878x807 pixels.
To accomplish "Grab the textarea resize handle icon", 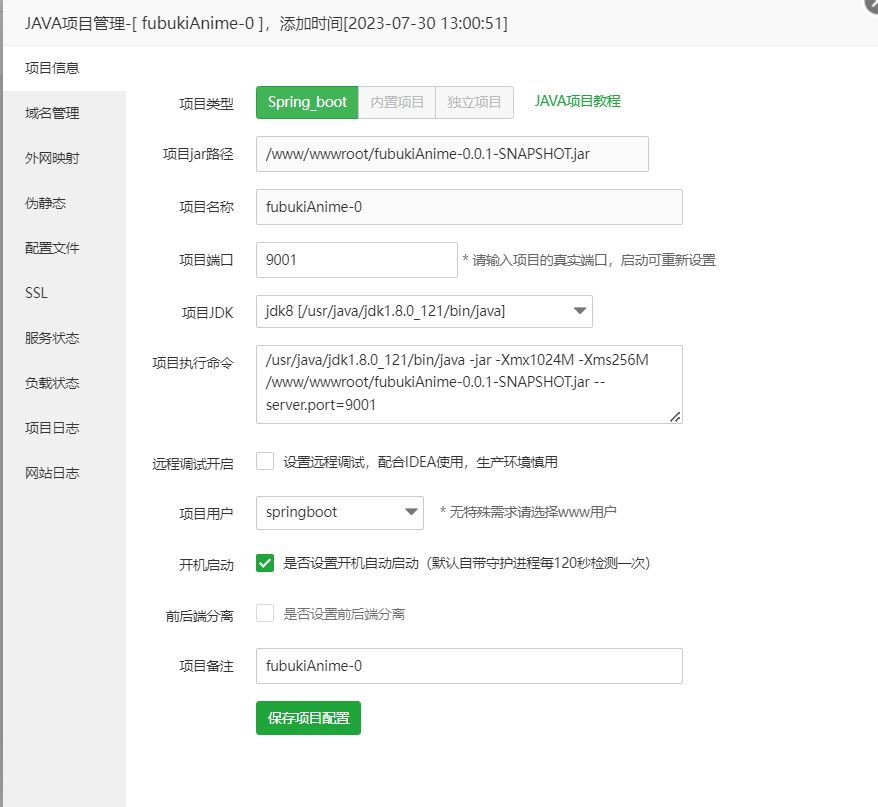I will point(675,417).
